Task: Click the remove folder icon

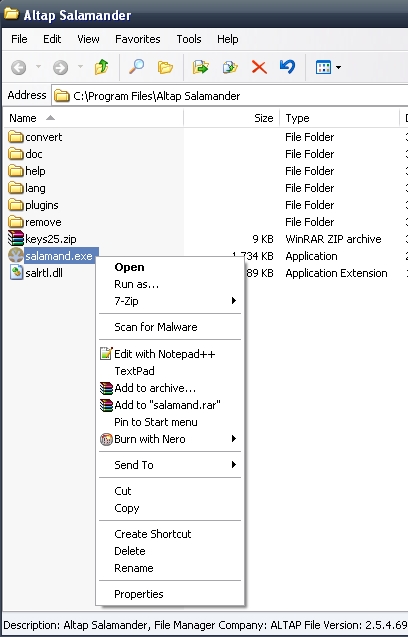Action: (x=16, y=222)
